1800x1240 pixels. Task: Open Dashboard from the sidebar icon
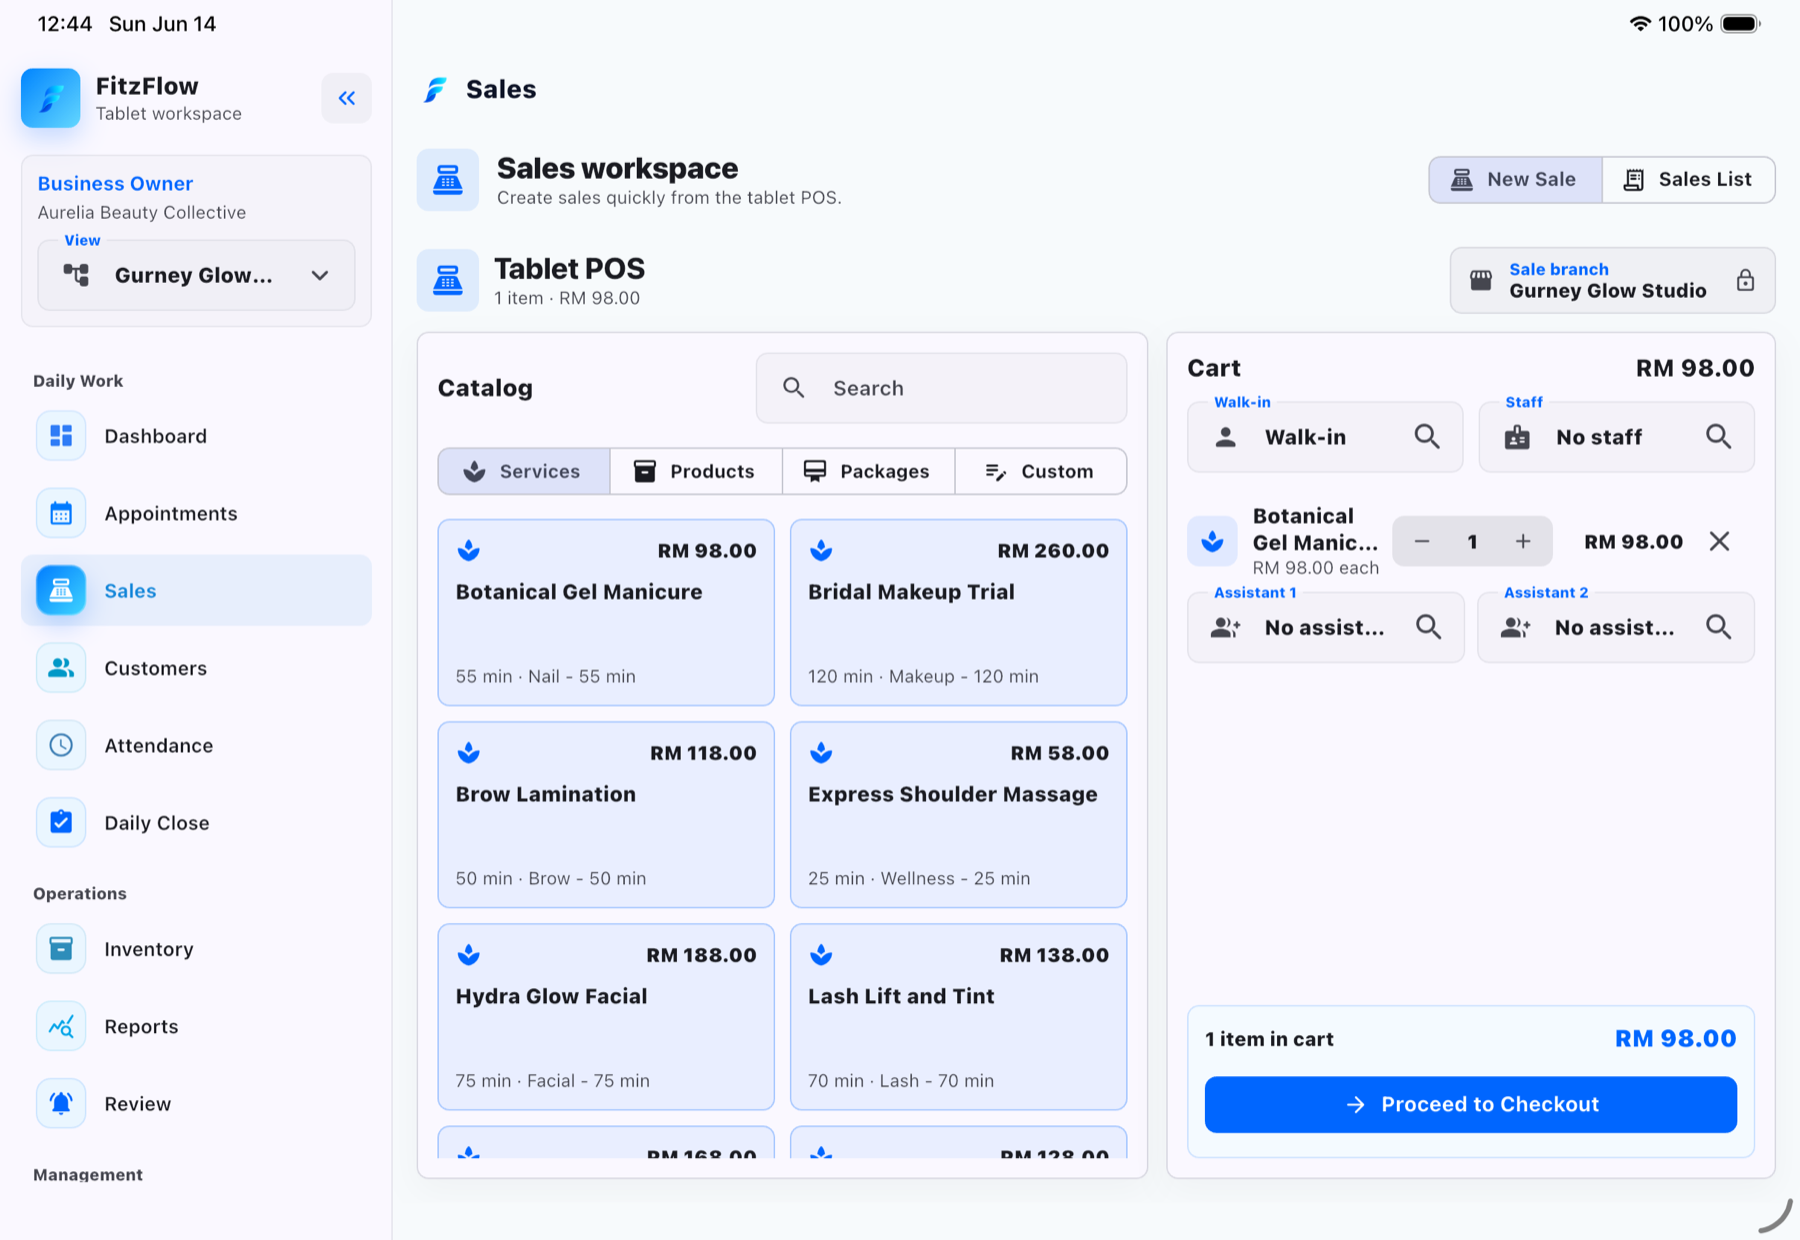click(61, 436)
